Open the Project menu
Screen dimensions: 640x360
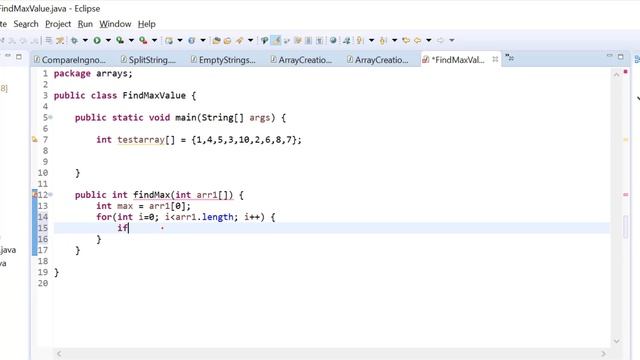(x=58, y=24)
